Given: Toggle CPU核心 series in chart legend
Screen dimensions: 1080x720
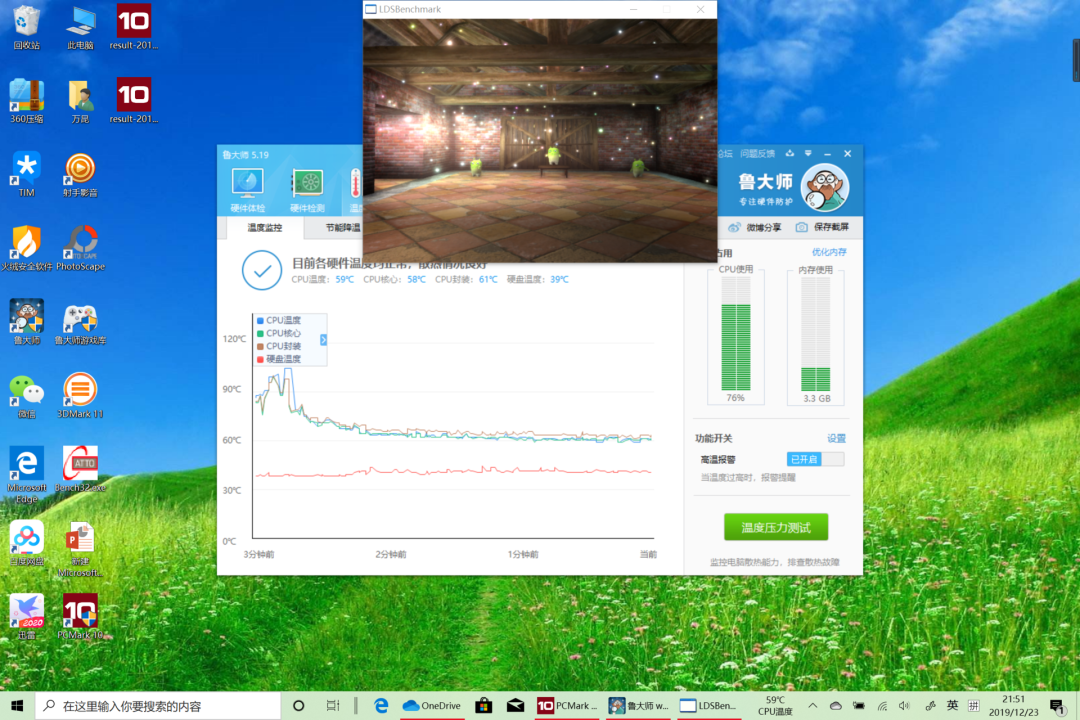Looking at the screenshot, I should click(x=279, y=333).
